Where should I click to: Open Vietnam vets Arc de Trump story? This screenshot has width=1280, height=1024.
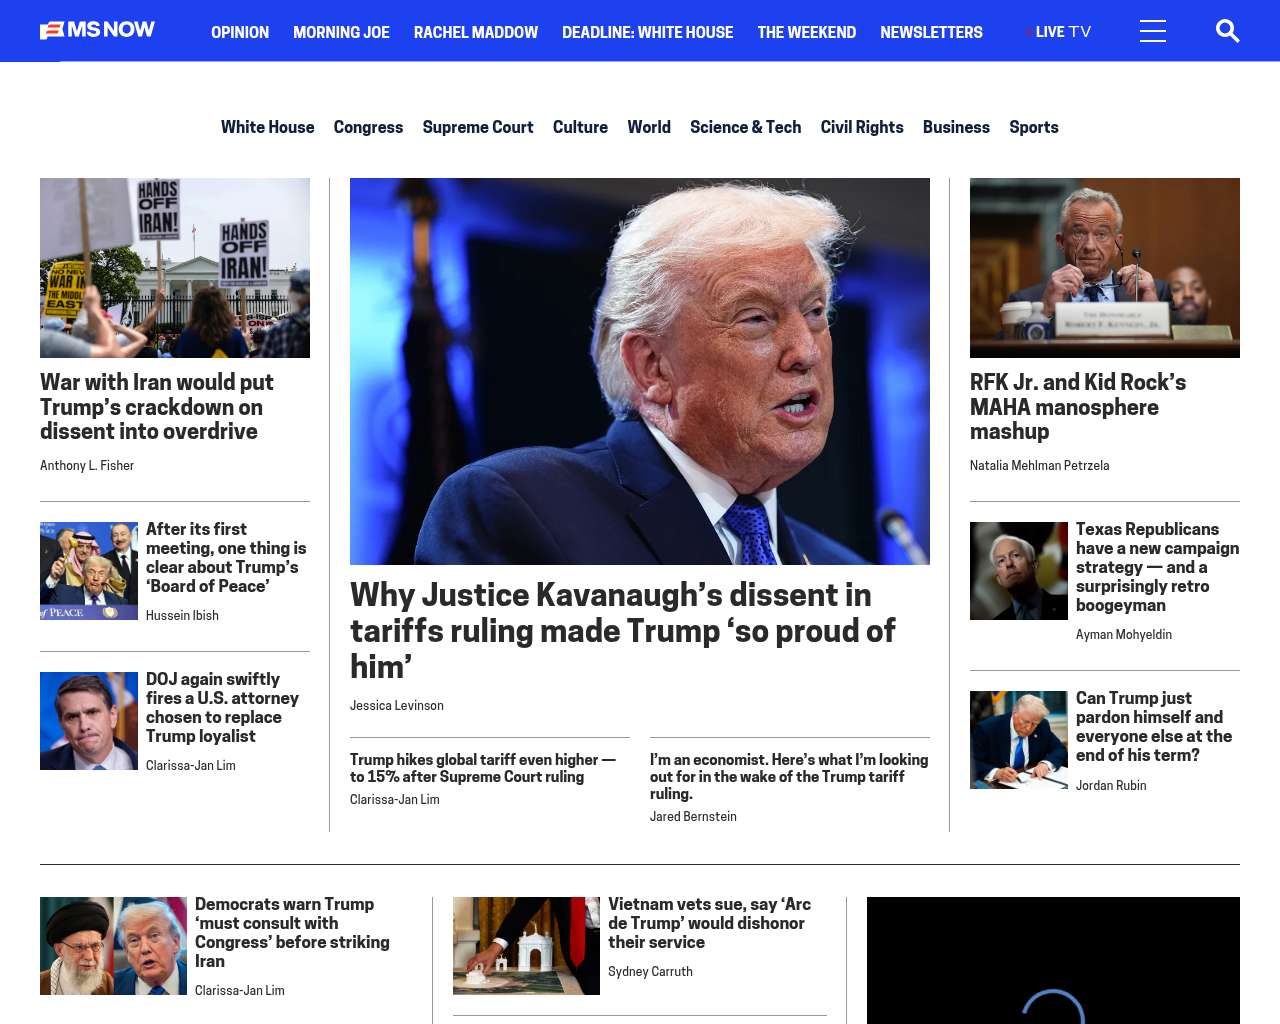pyautogui.click(x=708, y=922)
